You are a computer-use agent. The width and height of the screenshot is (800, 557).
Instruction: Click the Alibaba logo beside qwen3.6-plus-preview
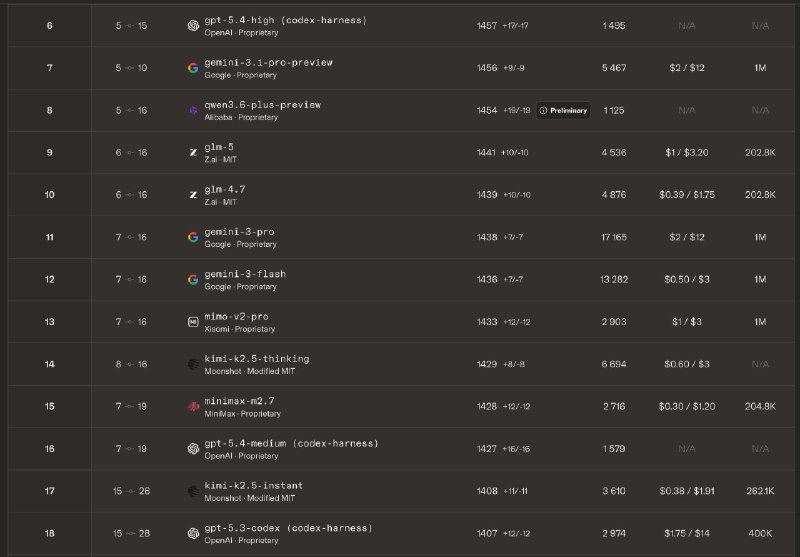[x=193, y=110]
